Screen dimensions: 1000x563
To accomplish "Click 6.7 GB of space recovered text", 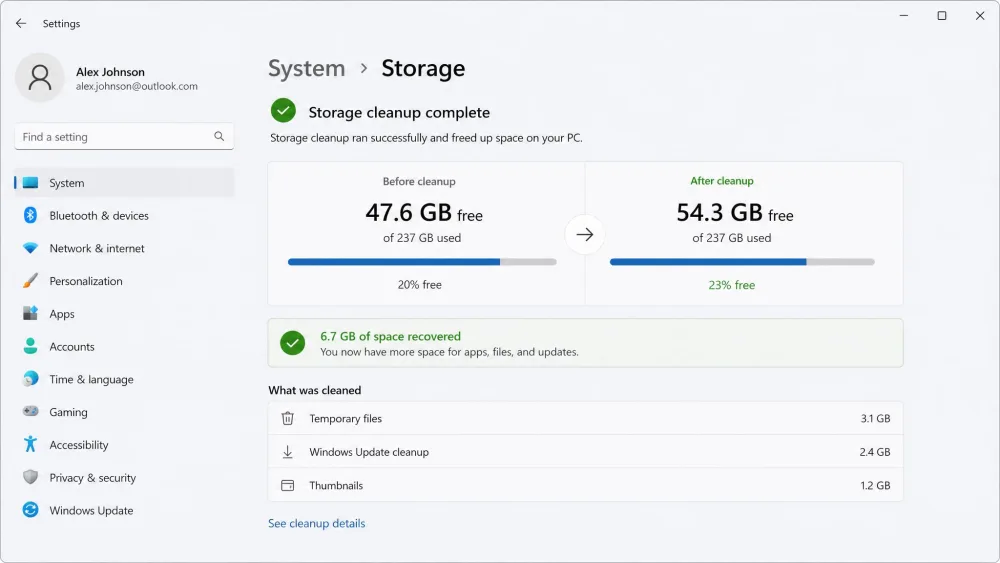I will [x=390, y=336].
